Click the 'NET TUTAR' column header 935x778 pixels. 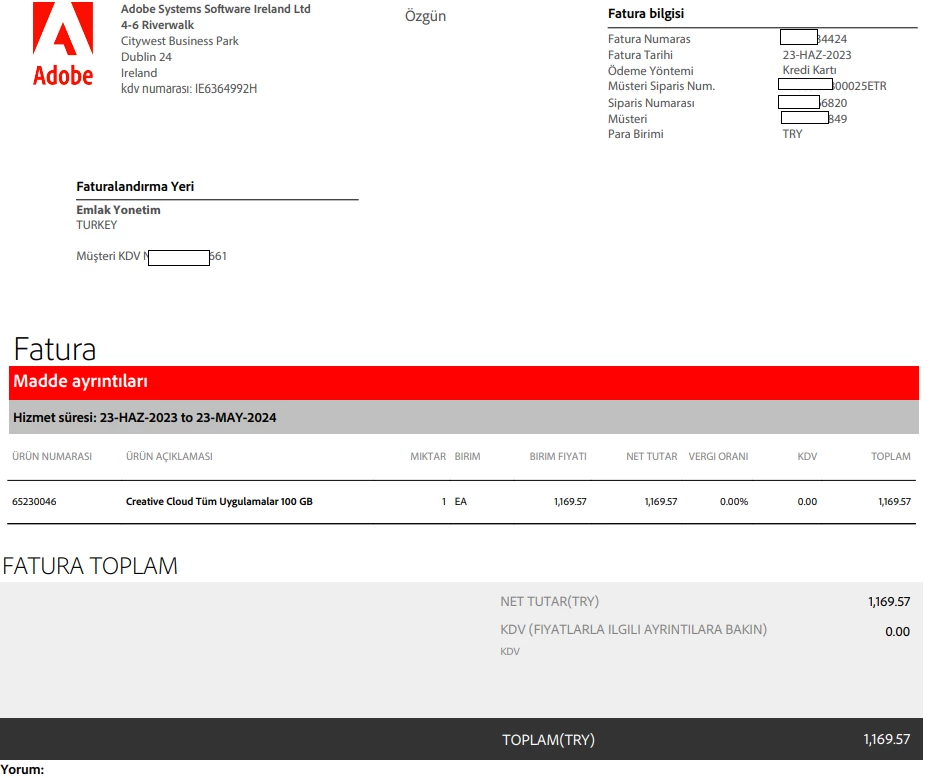point(652,457)
